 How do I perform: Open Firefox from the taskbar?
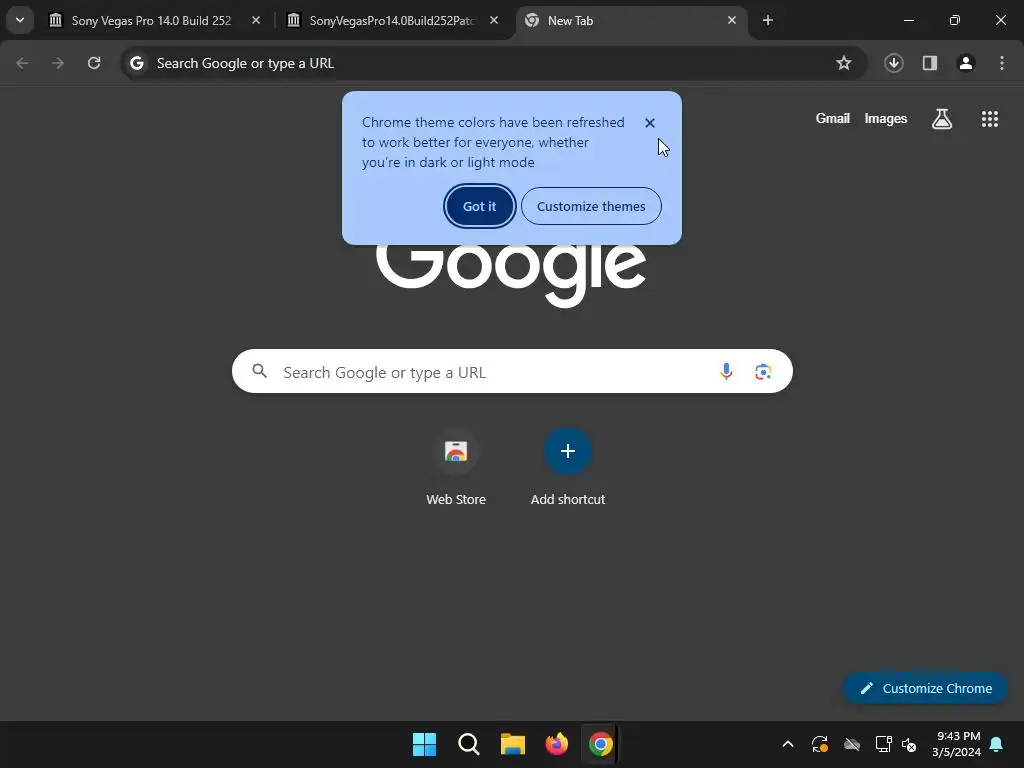click(556, 744)
